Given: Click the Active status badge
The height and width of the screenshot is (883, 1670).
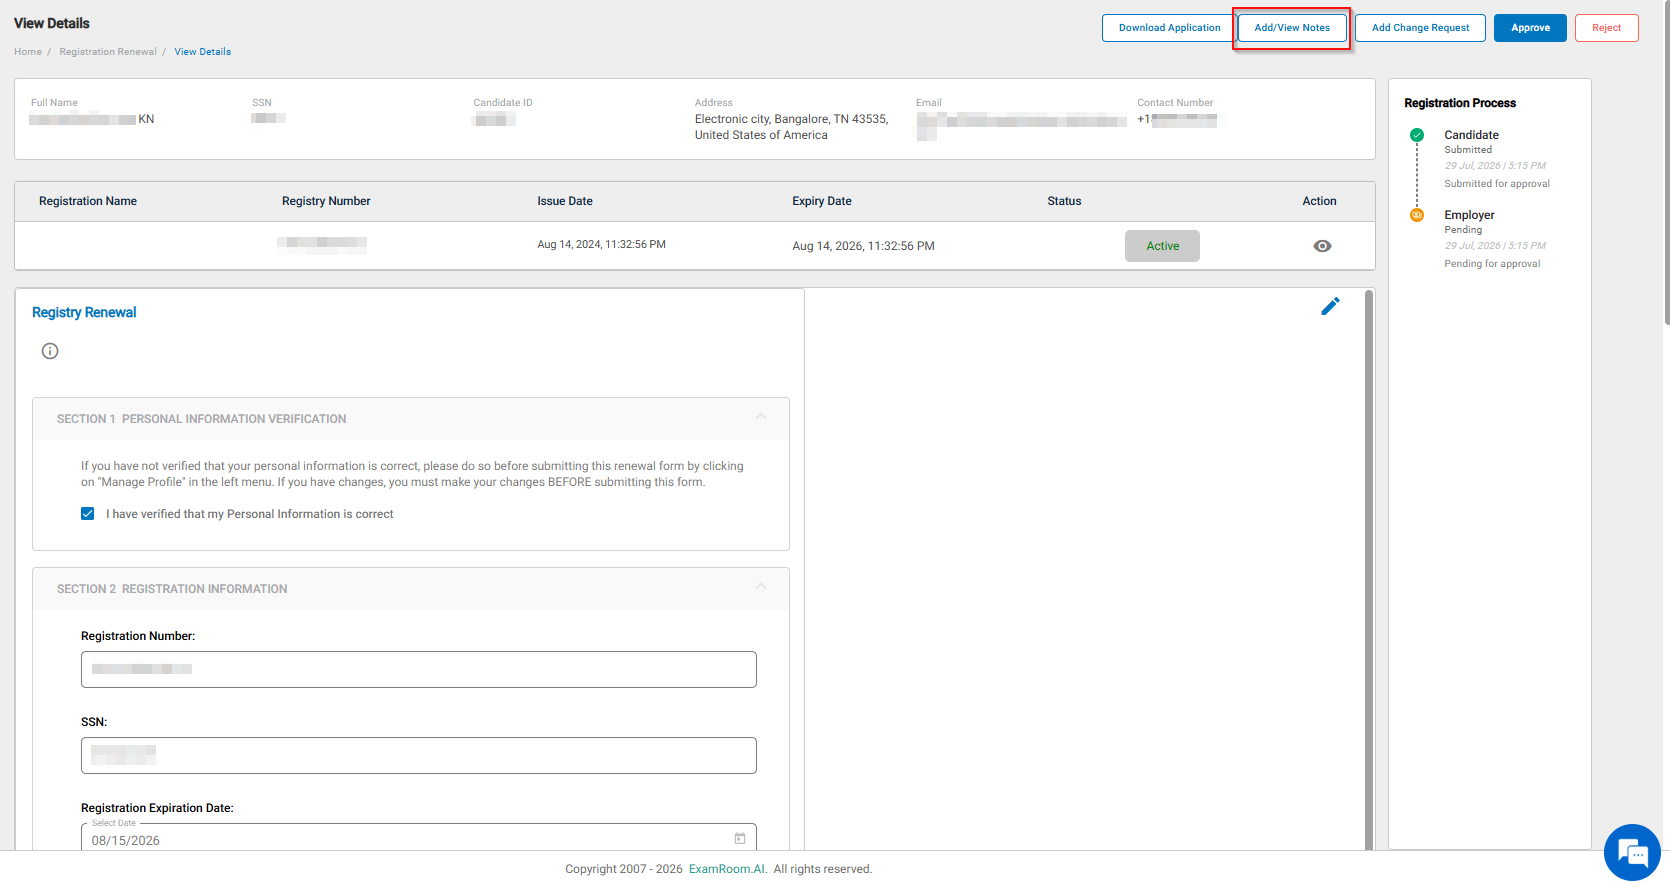Looking at the screenshot, I should pos(1162,246).
